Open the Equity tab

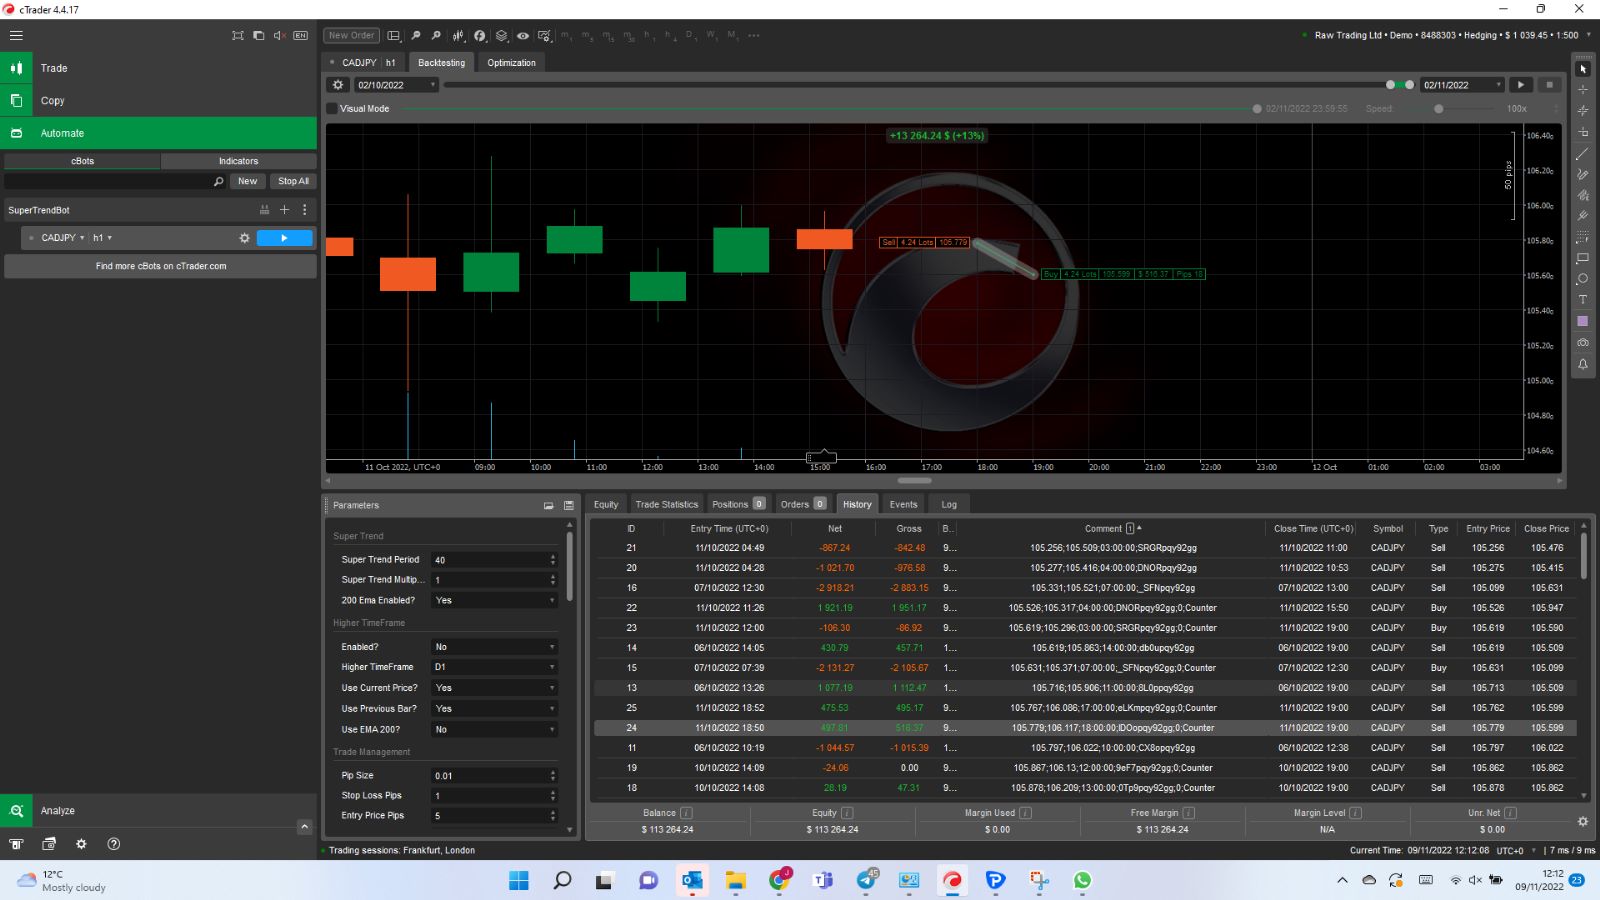(606, 505)
